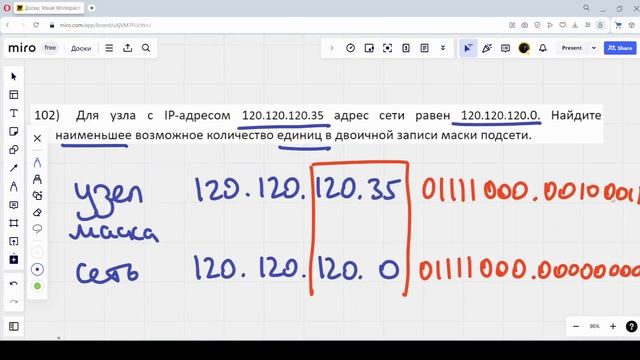Open board title Доски
640x360 pixels.
click(x=81, y=48)
